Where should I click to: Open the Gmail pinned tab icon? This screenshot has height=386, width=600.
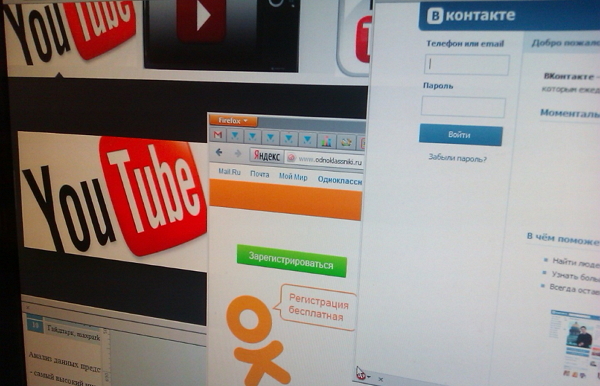218,135
